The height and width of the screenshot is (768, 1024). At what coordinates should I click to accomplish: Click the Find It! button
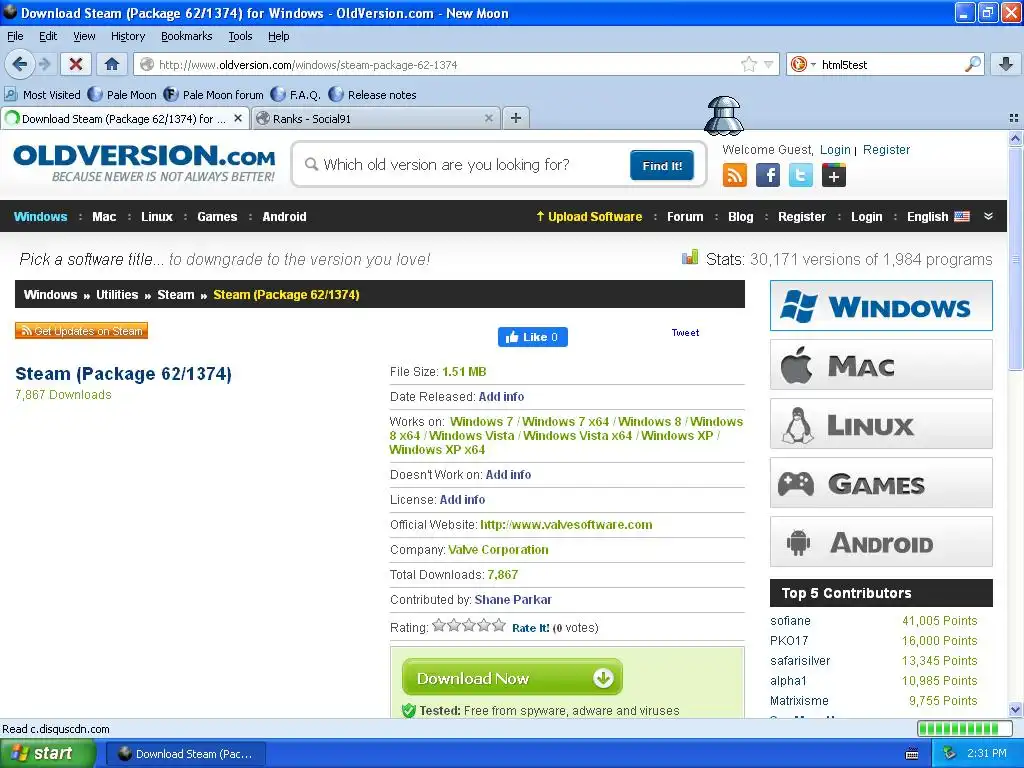click(662, 165)
